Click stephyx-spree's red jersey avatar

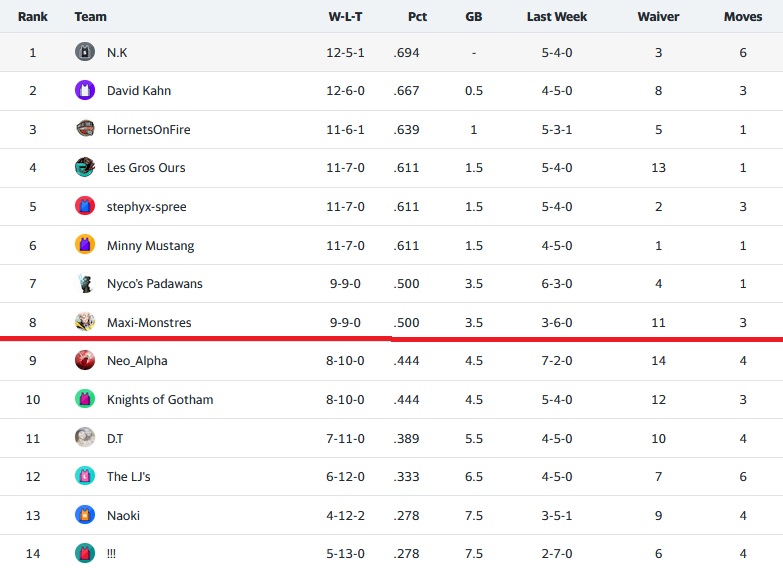tap(85, 206)
